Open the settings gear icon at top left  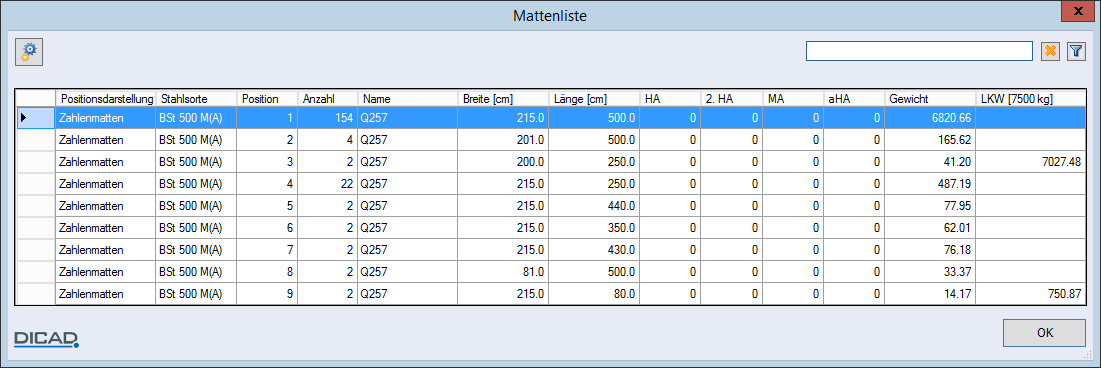(x=29, y=52)
